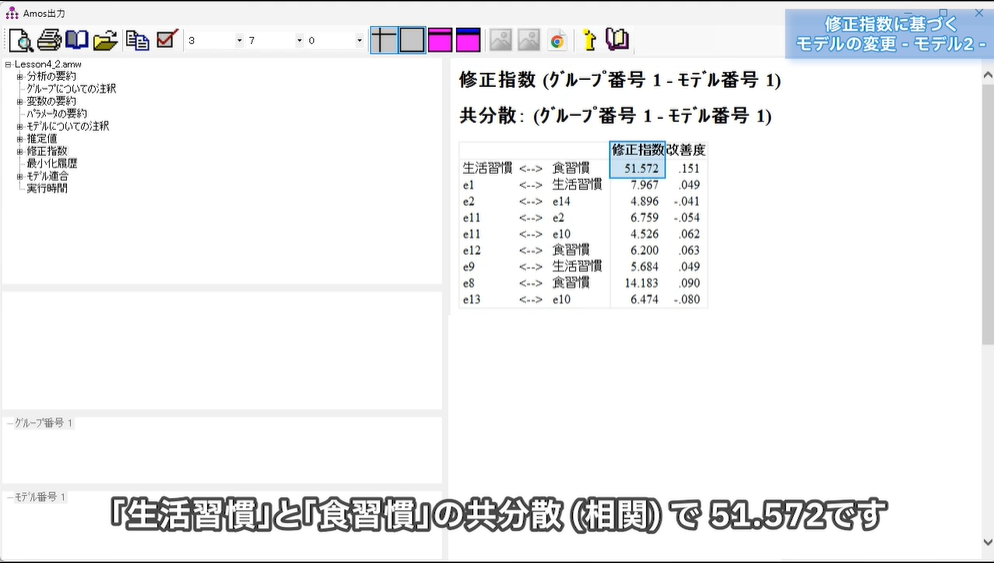The width and height of the screenshot is (994, 563).
Task: Toggle table rules with the crossed-lines icon
Action: [x=384, y=40]
